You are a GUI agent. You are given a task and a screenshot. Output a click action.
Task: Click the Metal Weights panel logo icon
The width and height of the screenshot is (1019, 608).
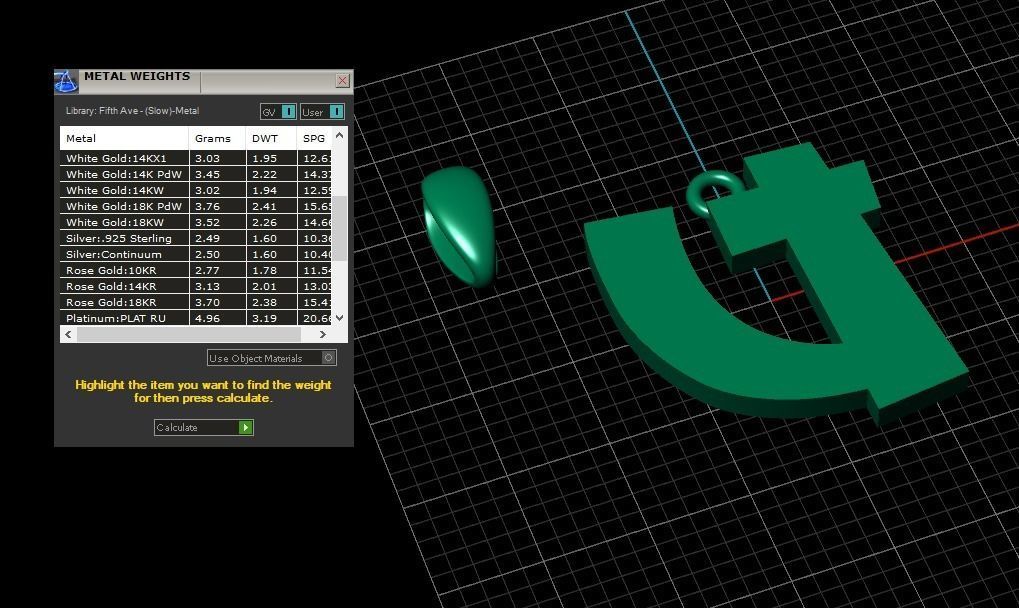66,81
